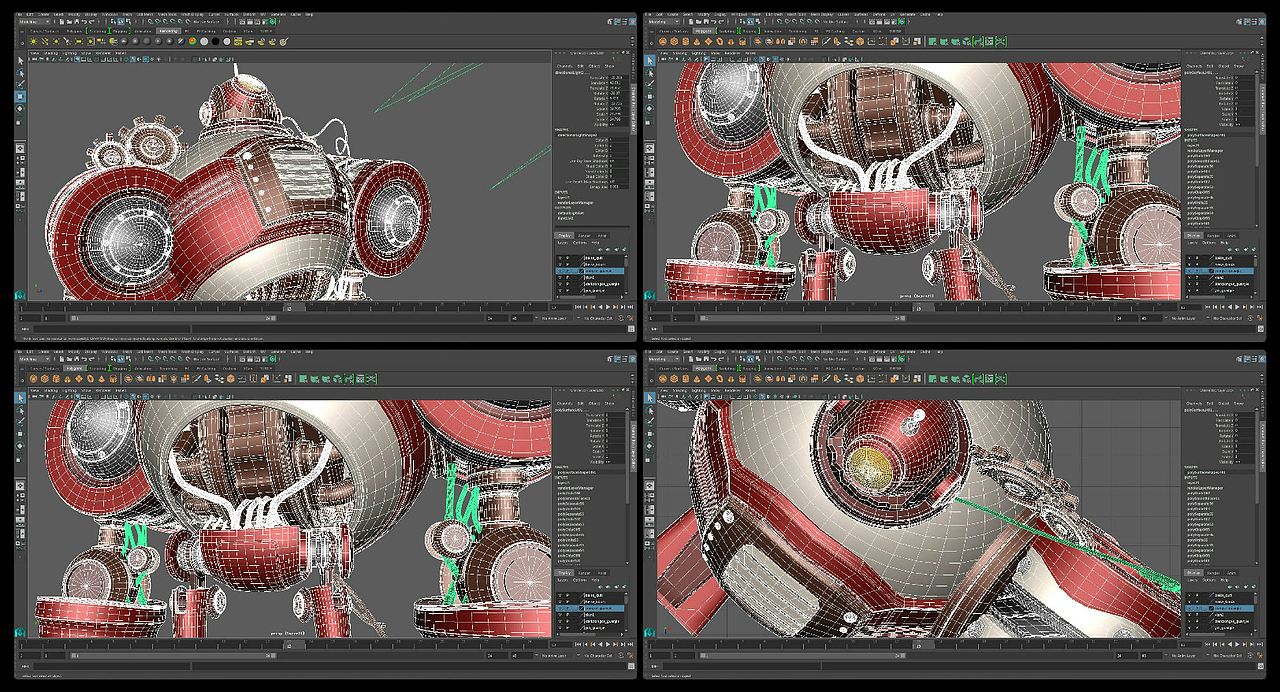The image size is (1280, 692).
Task: Create Point Light from top-left Rendering shelf
Action: [x=56, y=41]
